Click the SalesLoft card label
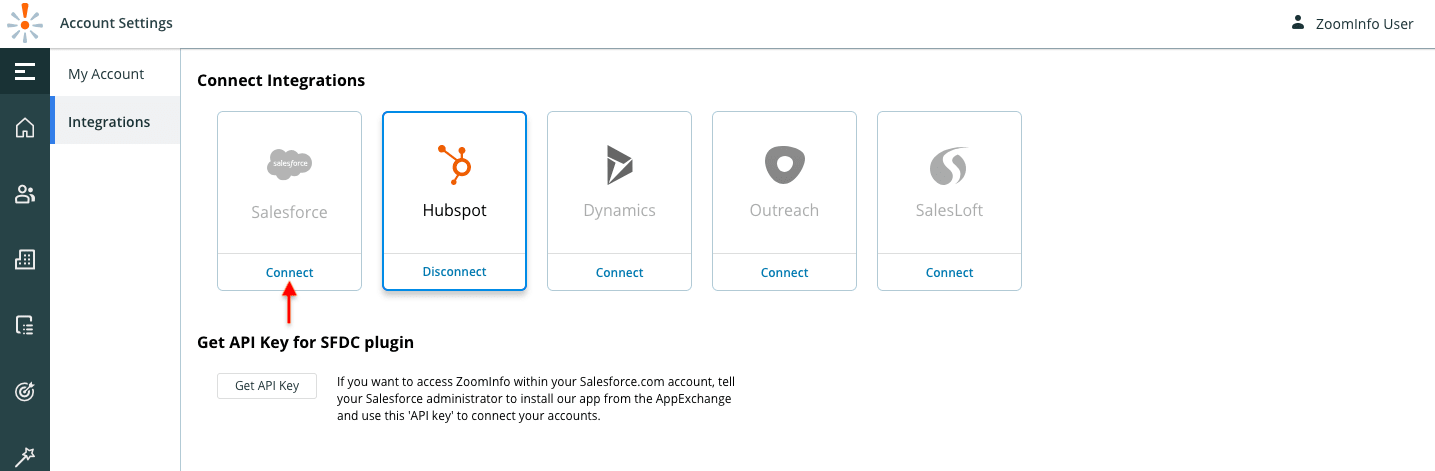This screenshot has height=471, width=1435. 950,210
